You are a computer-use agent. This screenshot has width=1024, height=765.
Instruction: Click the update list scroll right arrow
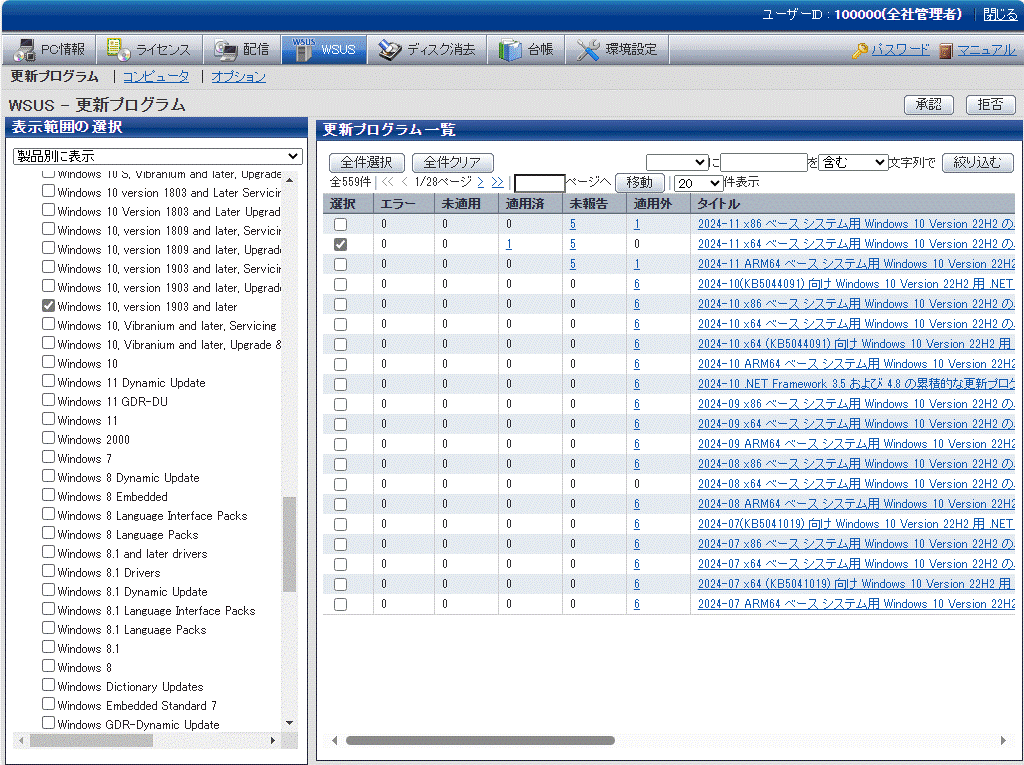pos(1003,740)
